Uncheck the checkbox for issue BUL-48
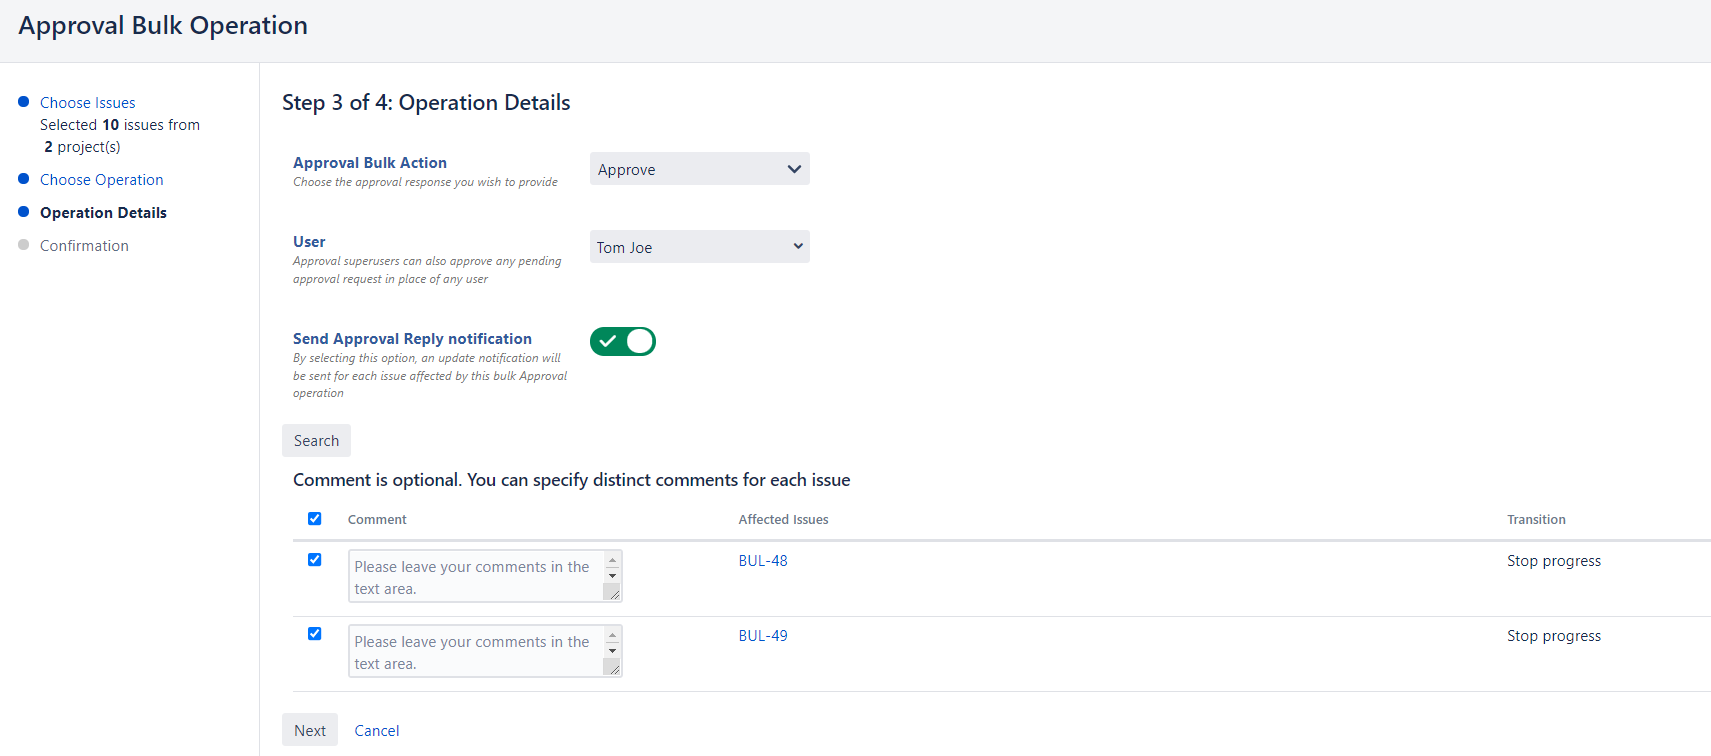The width and height of the screenshot is (1711, 756). [315, 560]
